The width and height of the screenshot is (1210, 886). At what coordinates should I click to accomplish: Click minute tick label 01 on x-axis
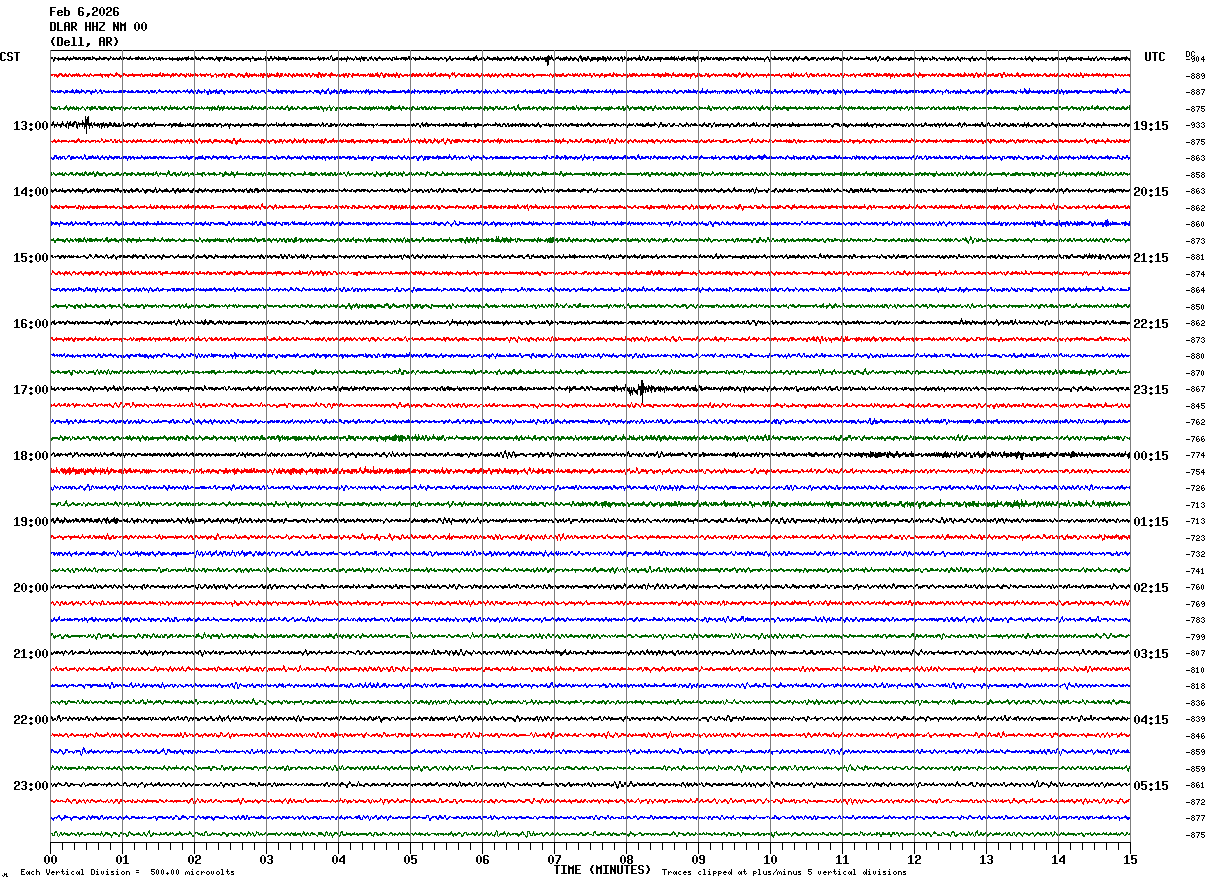[x=122, y=860]
